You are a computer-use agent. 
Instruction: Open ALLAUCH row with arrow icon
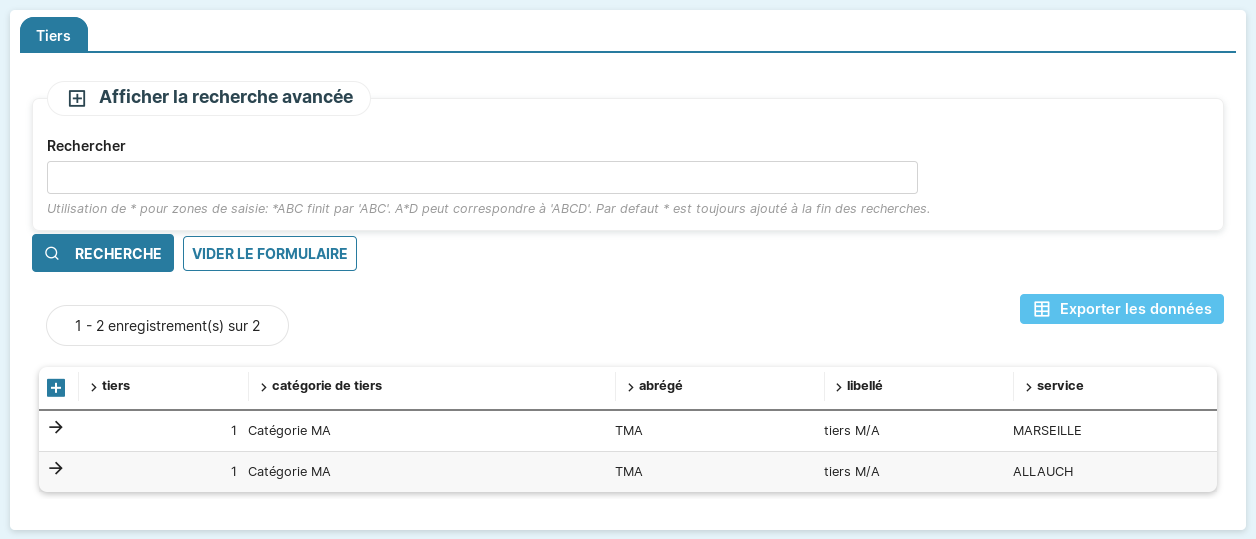(56, 469)
